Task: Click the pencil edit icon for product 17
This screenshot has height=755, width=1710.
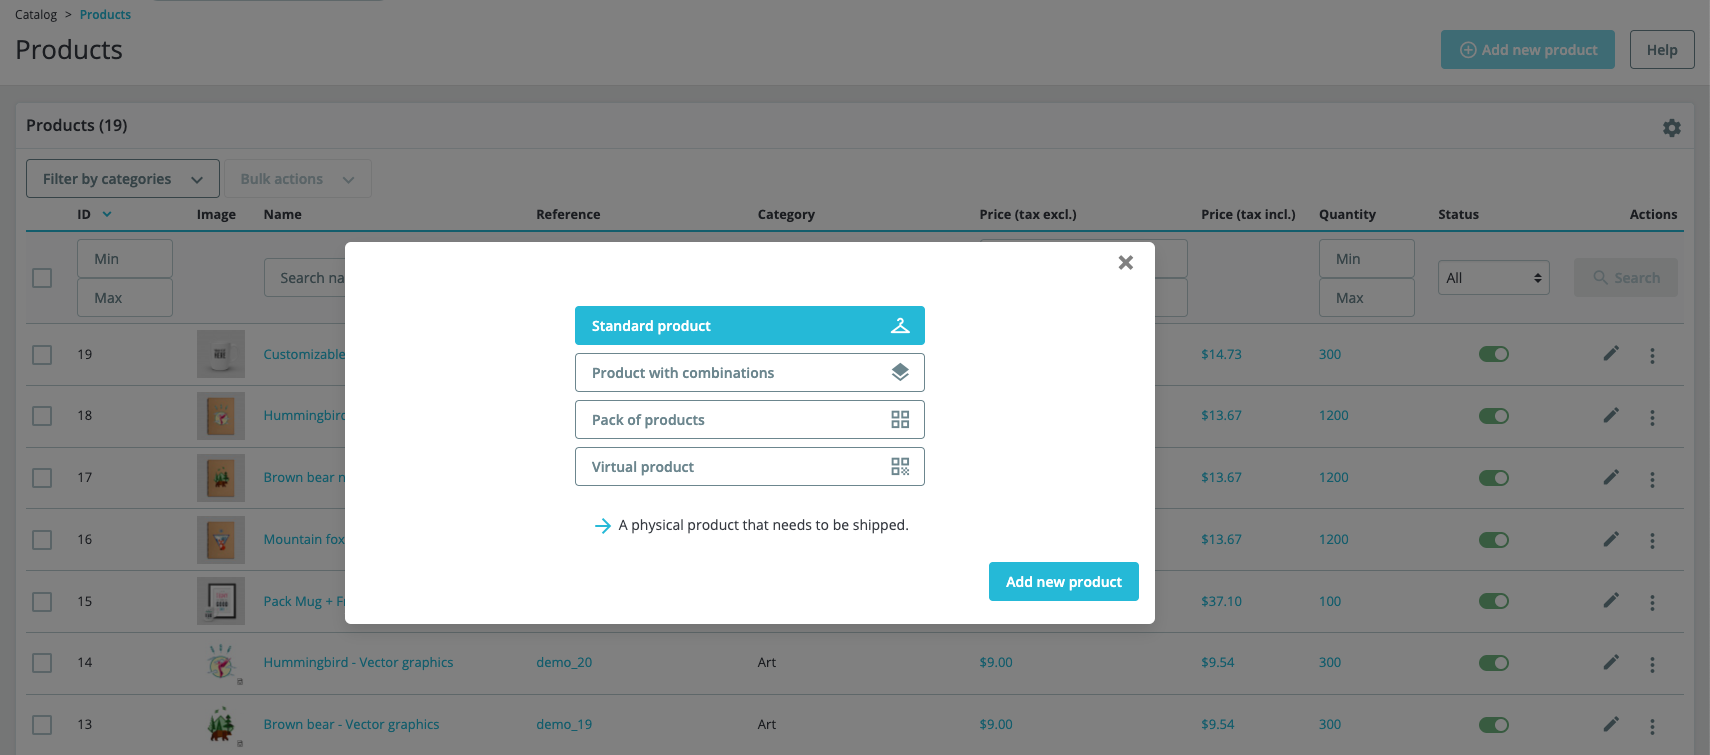Action: coord(1610,477)
